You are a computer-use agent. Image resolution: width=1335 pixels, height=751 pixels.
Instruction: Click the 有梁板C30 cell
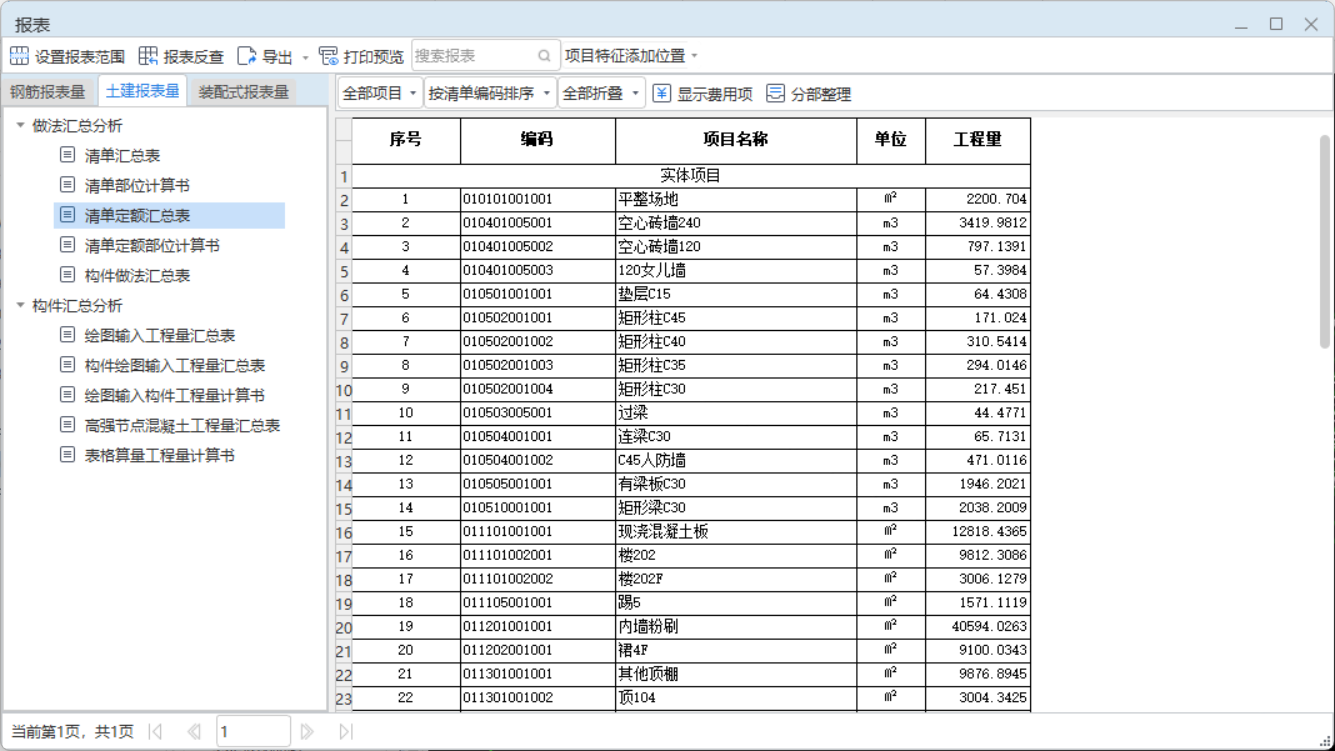[736, 484]
